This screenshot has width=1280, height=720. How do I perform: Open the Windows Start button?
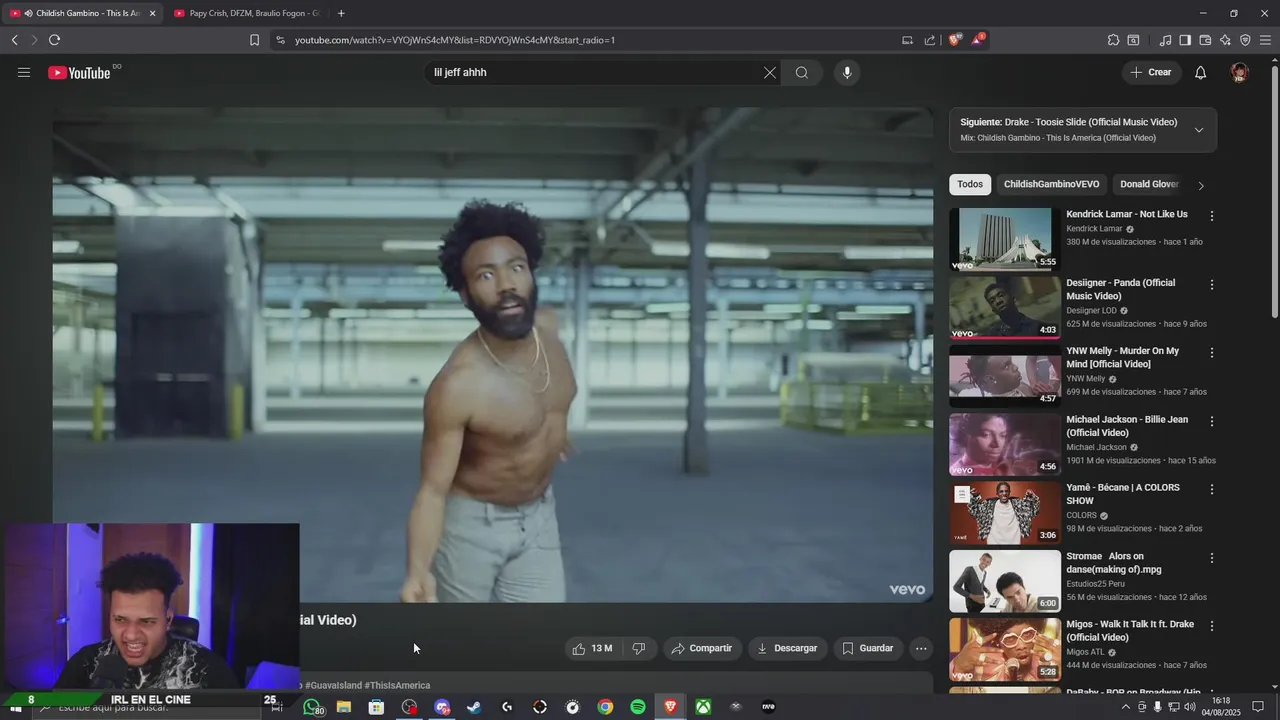click(15, 707)
